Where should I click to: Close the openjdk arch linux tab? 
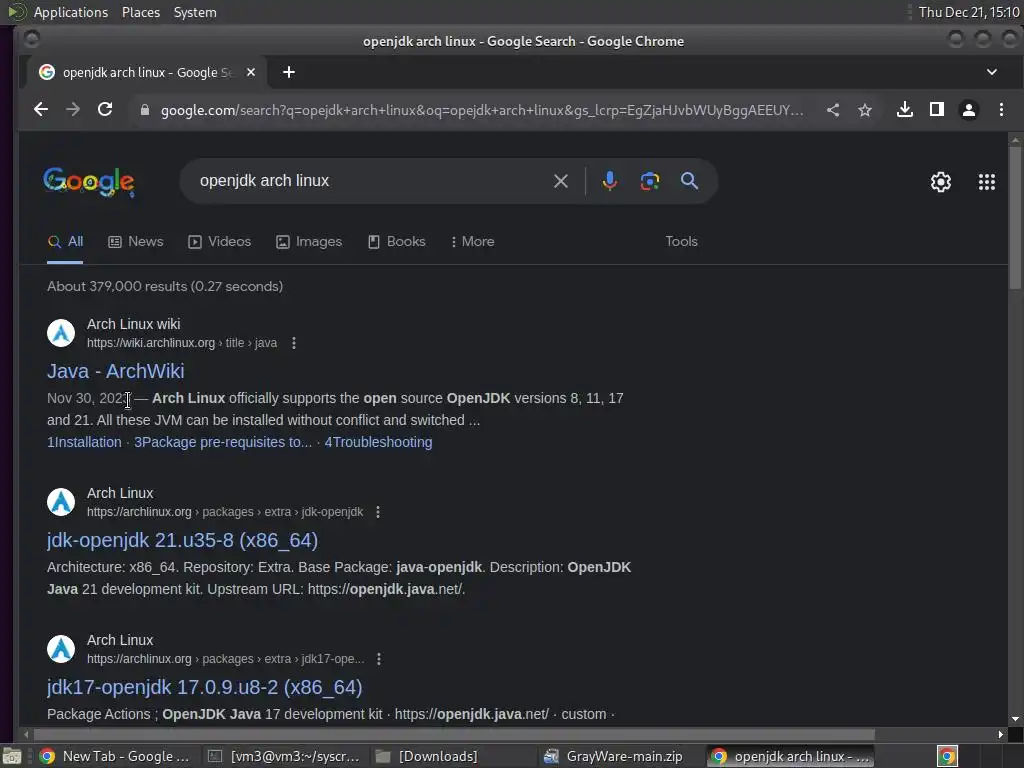pyautogui.click(x=251, y=72)
